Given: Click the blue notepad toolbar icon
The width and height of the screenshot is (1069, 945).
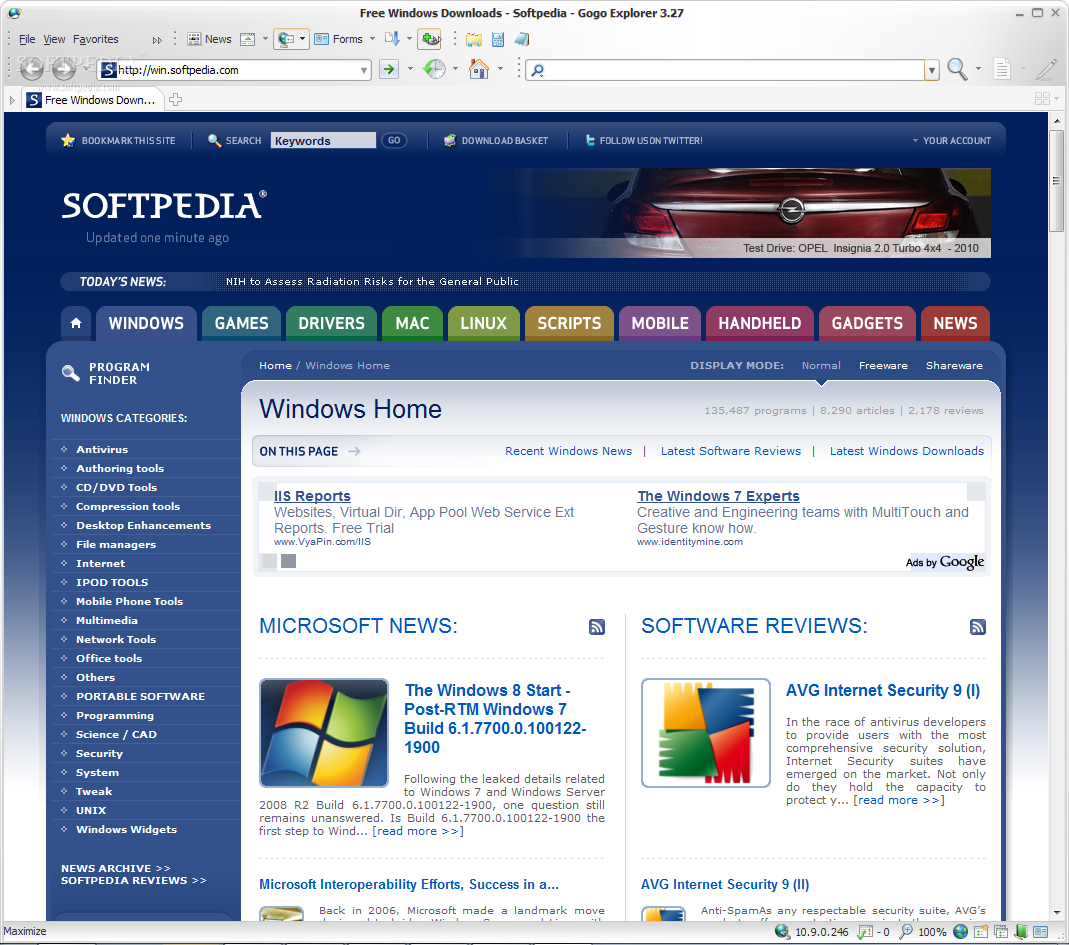Looking at the screenshot, I should point(522,39).
